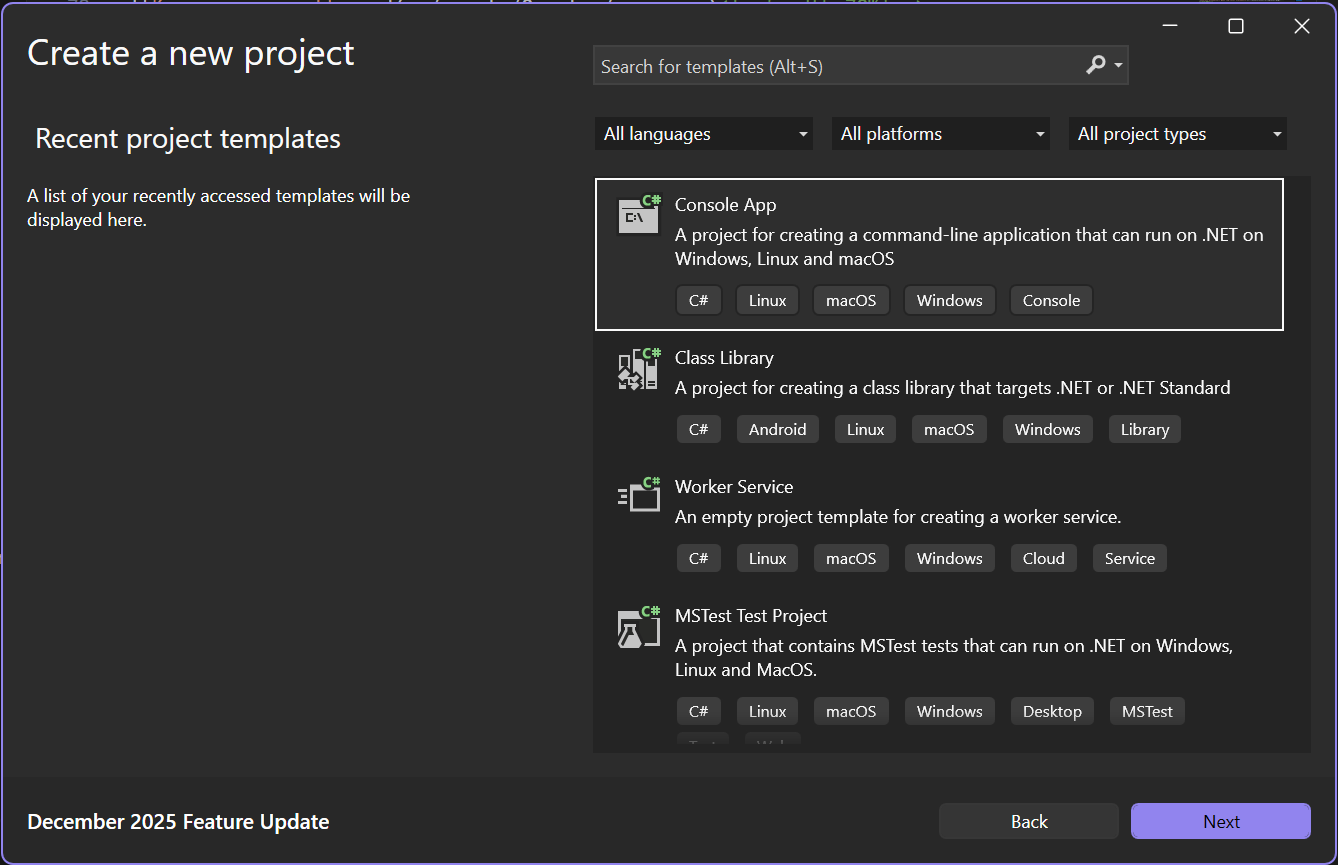Click the Linux tag under Worker Service
Screen dimensions: 1338x865
768,558
